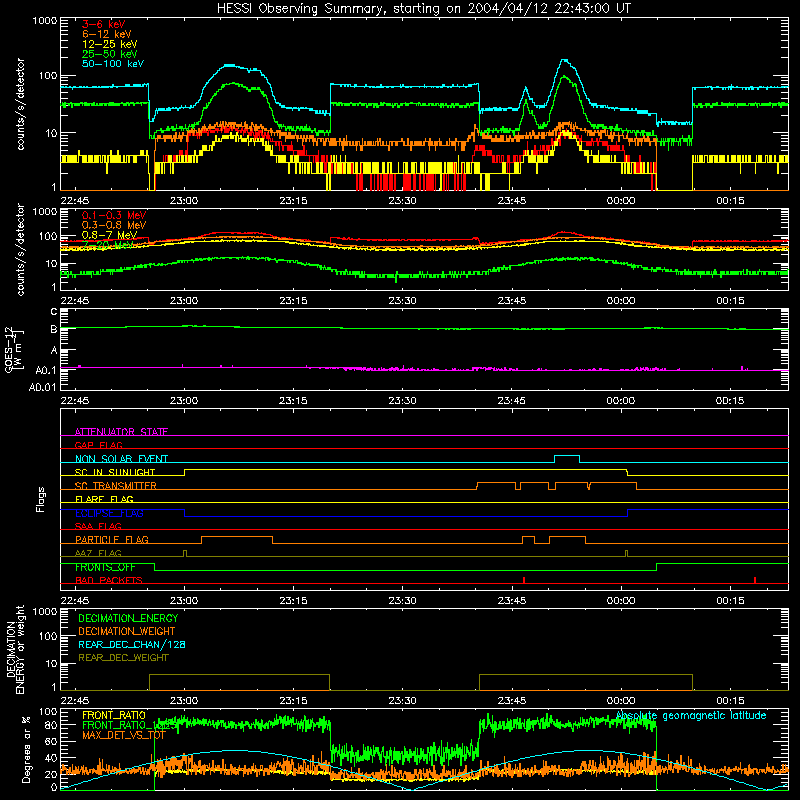Choose the green 25-50 keV legend label
The width and height of the screenshot is (800, 800).
(110, 54)
